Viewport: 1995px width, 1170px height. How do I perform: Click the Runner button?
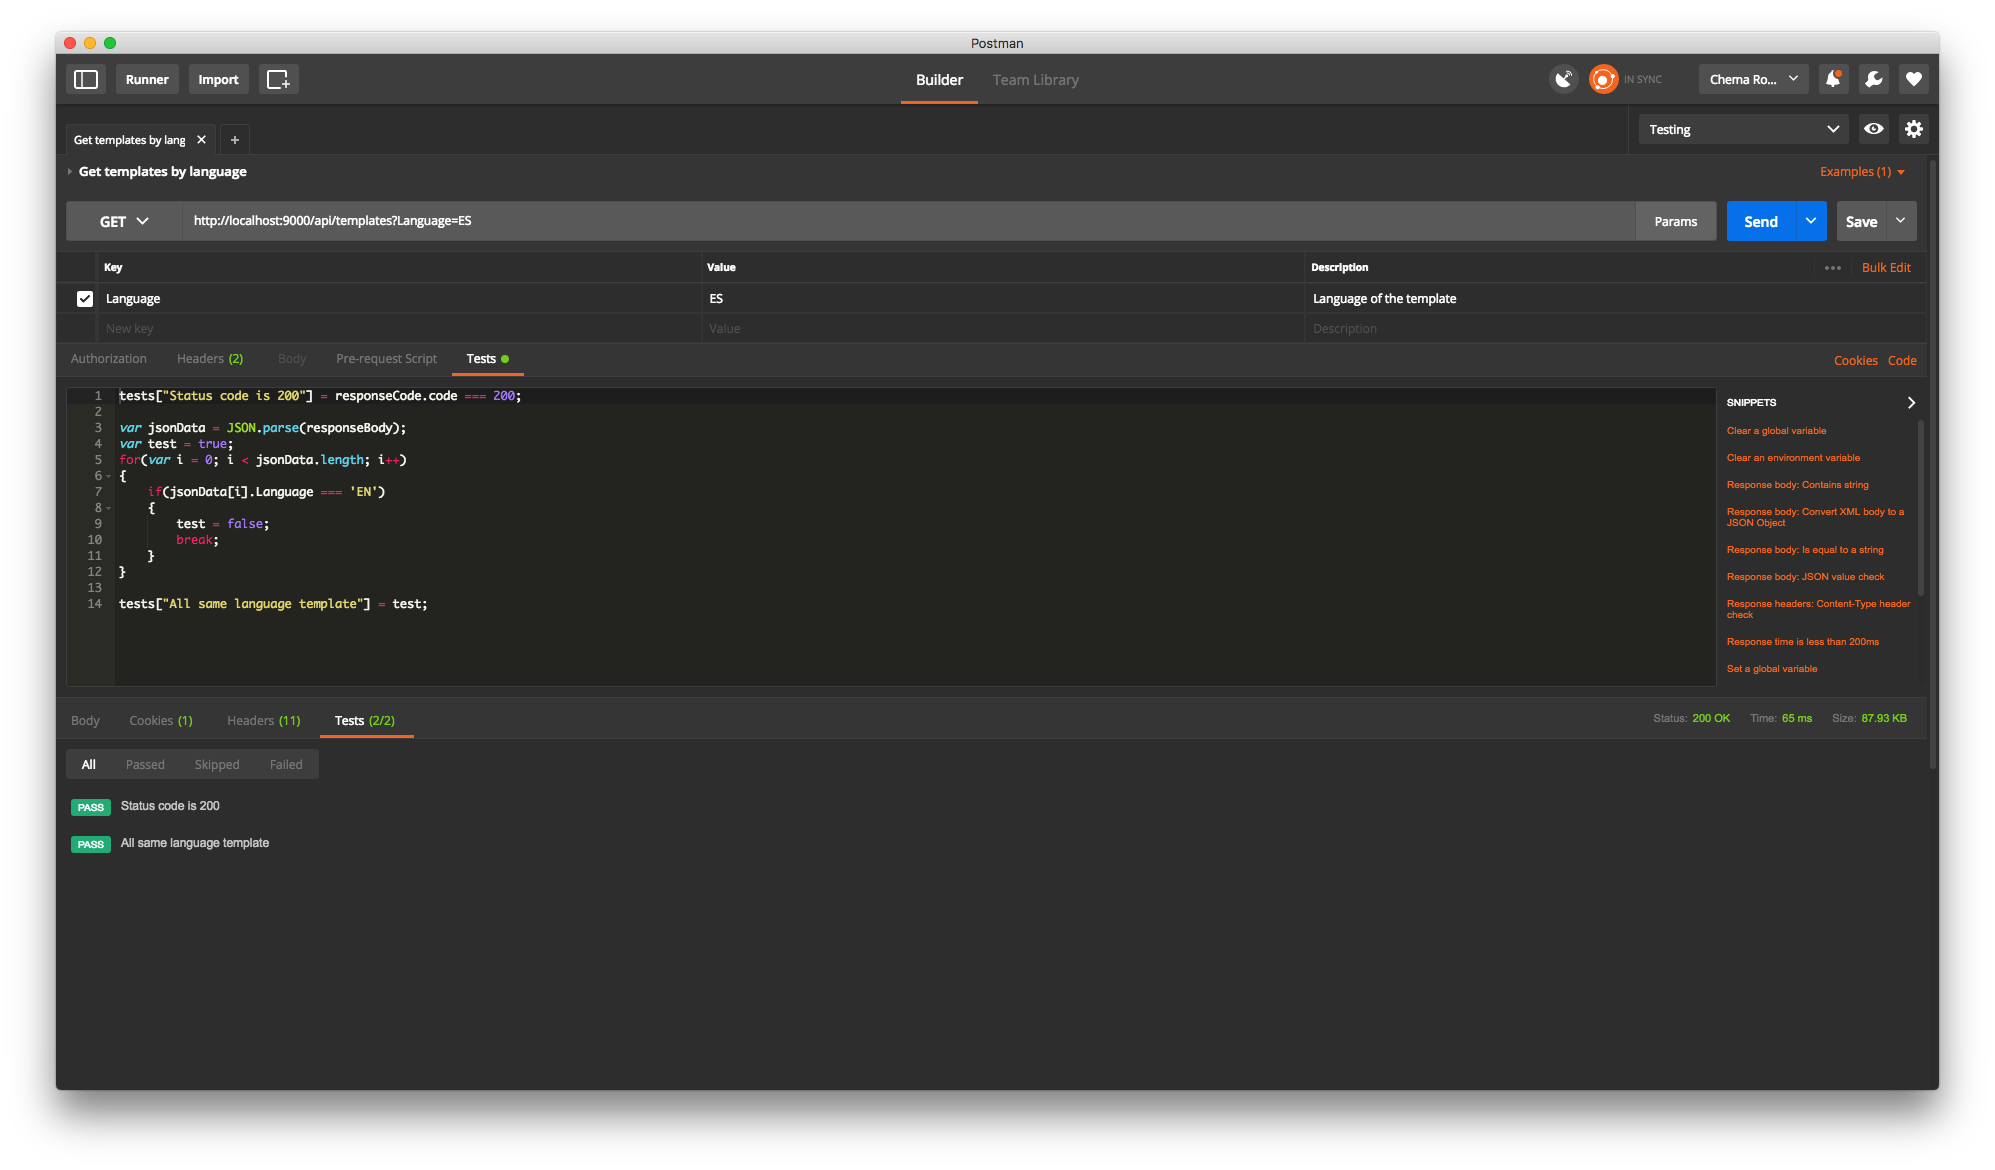(147, 79)
